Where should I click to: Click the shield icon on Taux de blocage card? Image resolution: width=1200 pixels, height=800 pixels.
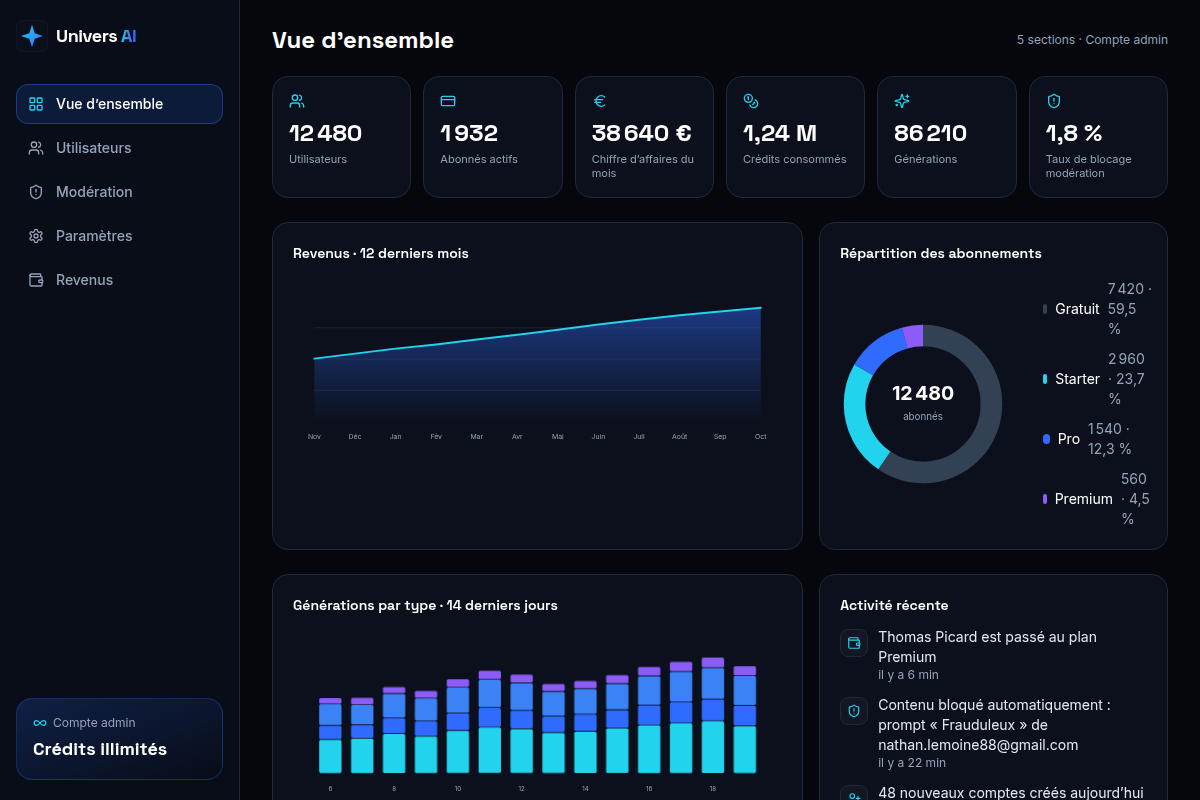(x=1053, y=101)
